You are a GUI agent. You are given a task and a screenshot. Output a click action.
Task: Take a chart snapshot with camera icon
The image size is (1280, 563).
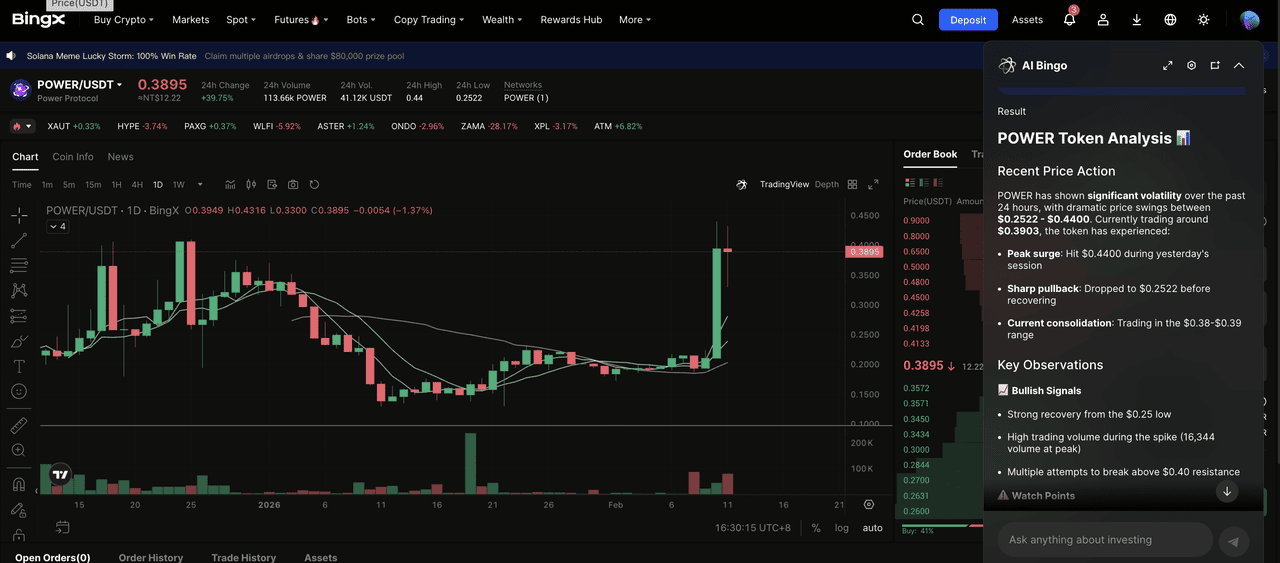point(293,185)
